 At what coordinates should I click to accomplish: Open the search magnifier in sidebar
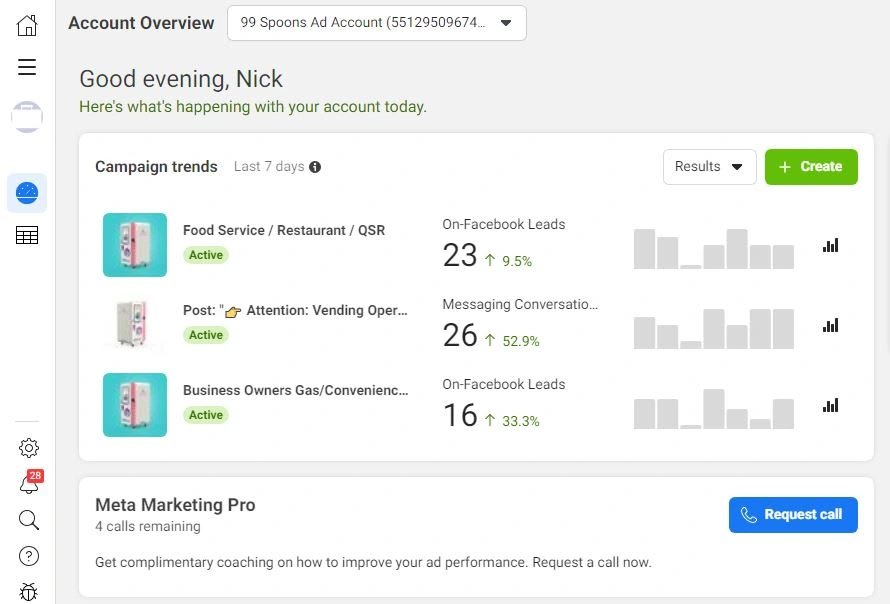coord(28,520)
